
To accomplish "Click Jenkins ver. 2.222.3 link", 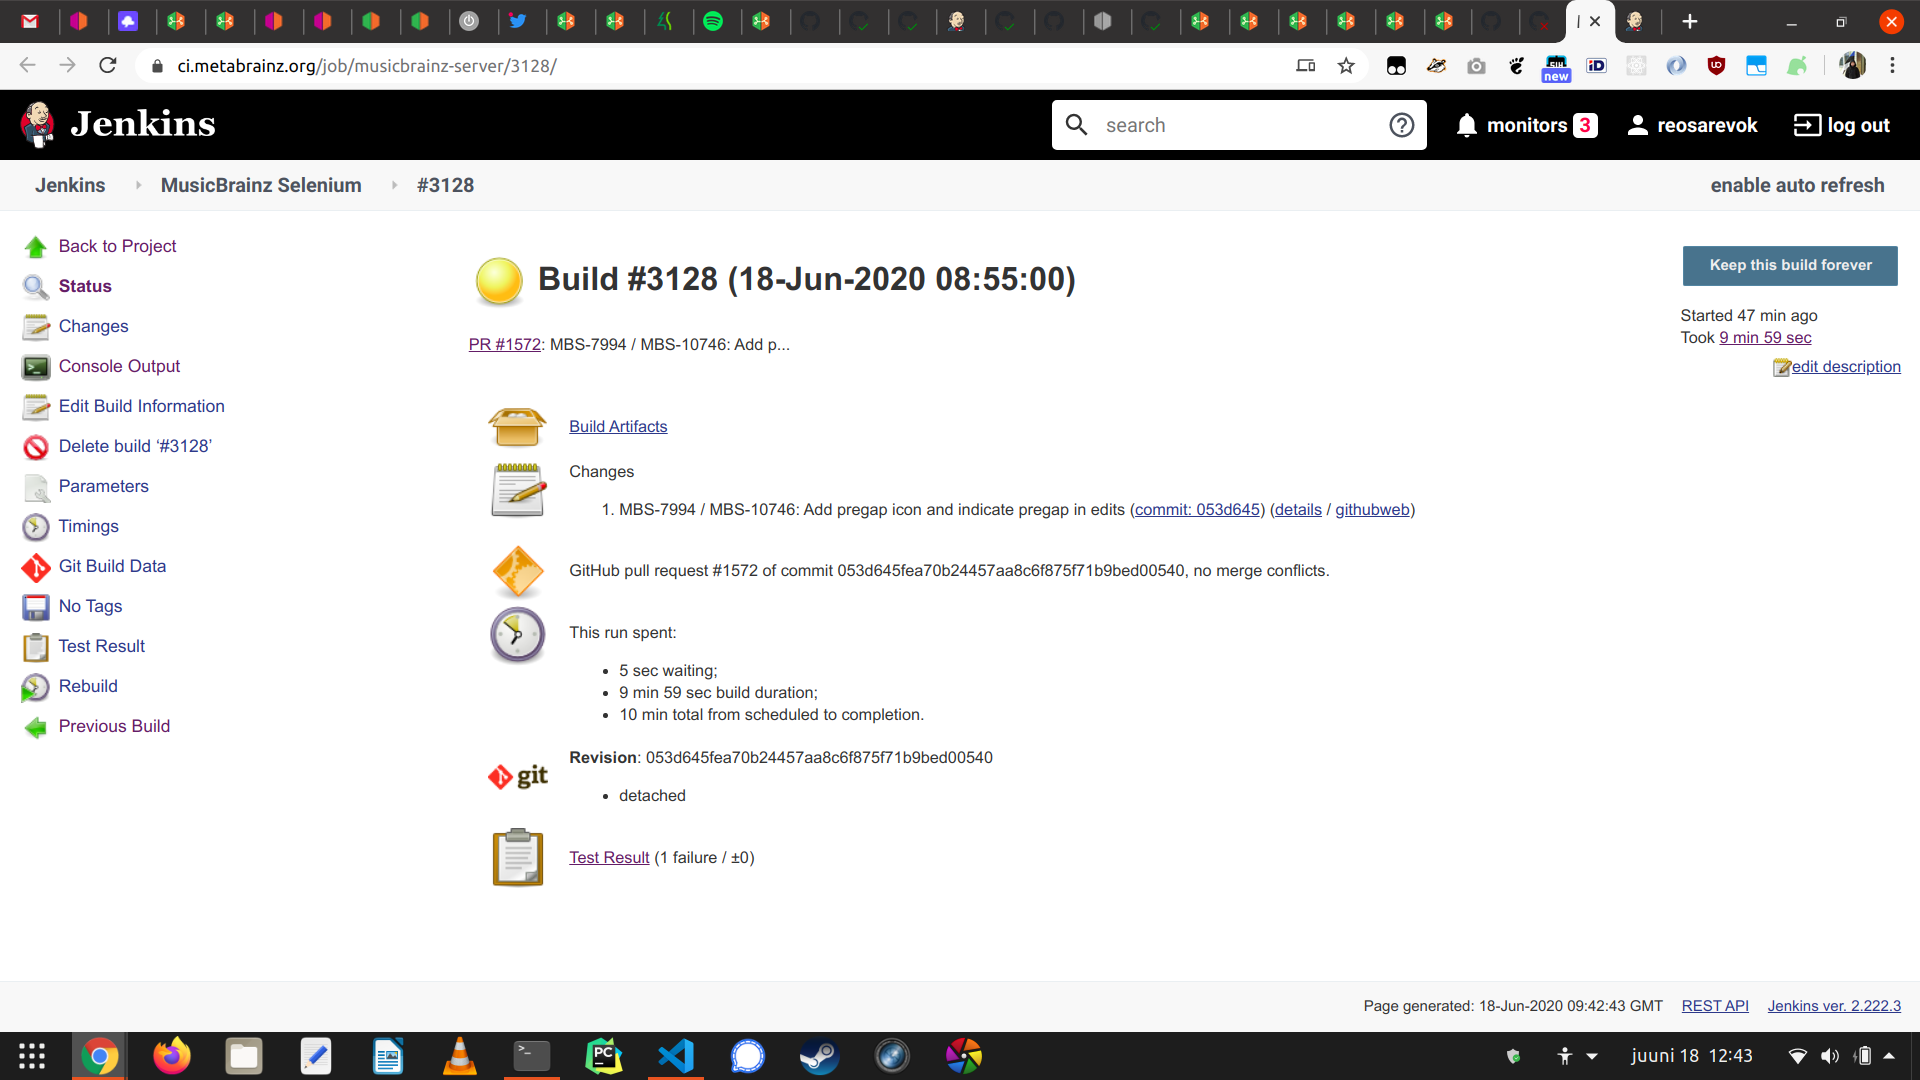I will point(1834,1006).
